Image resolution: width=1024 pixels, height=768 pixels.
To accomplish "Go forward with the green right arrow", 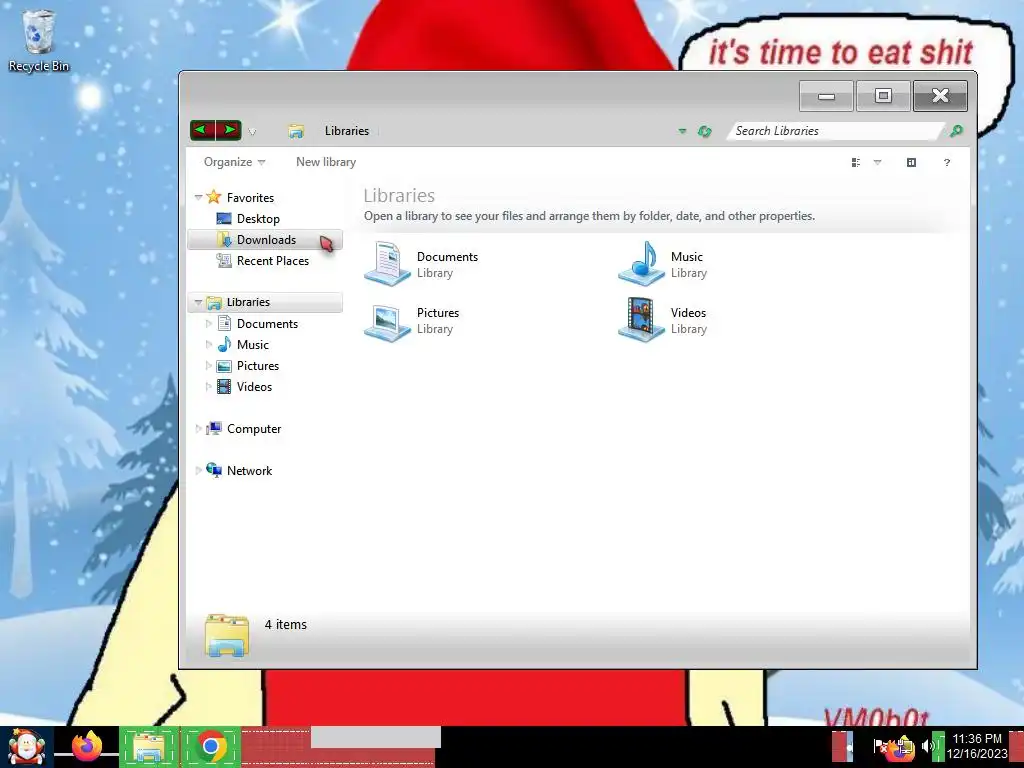I will [229, 130].
